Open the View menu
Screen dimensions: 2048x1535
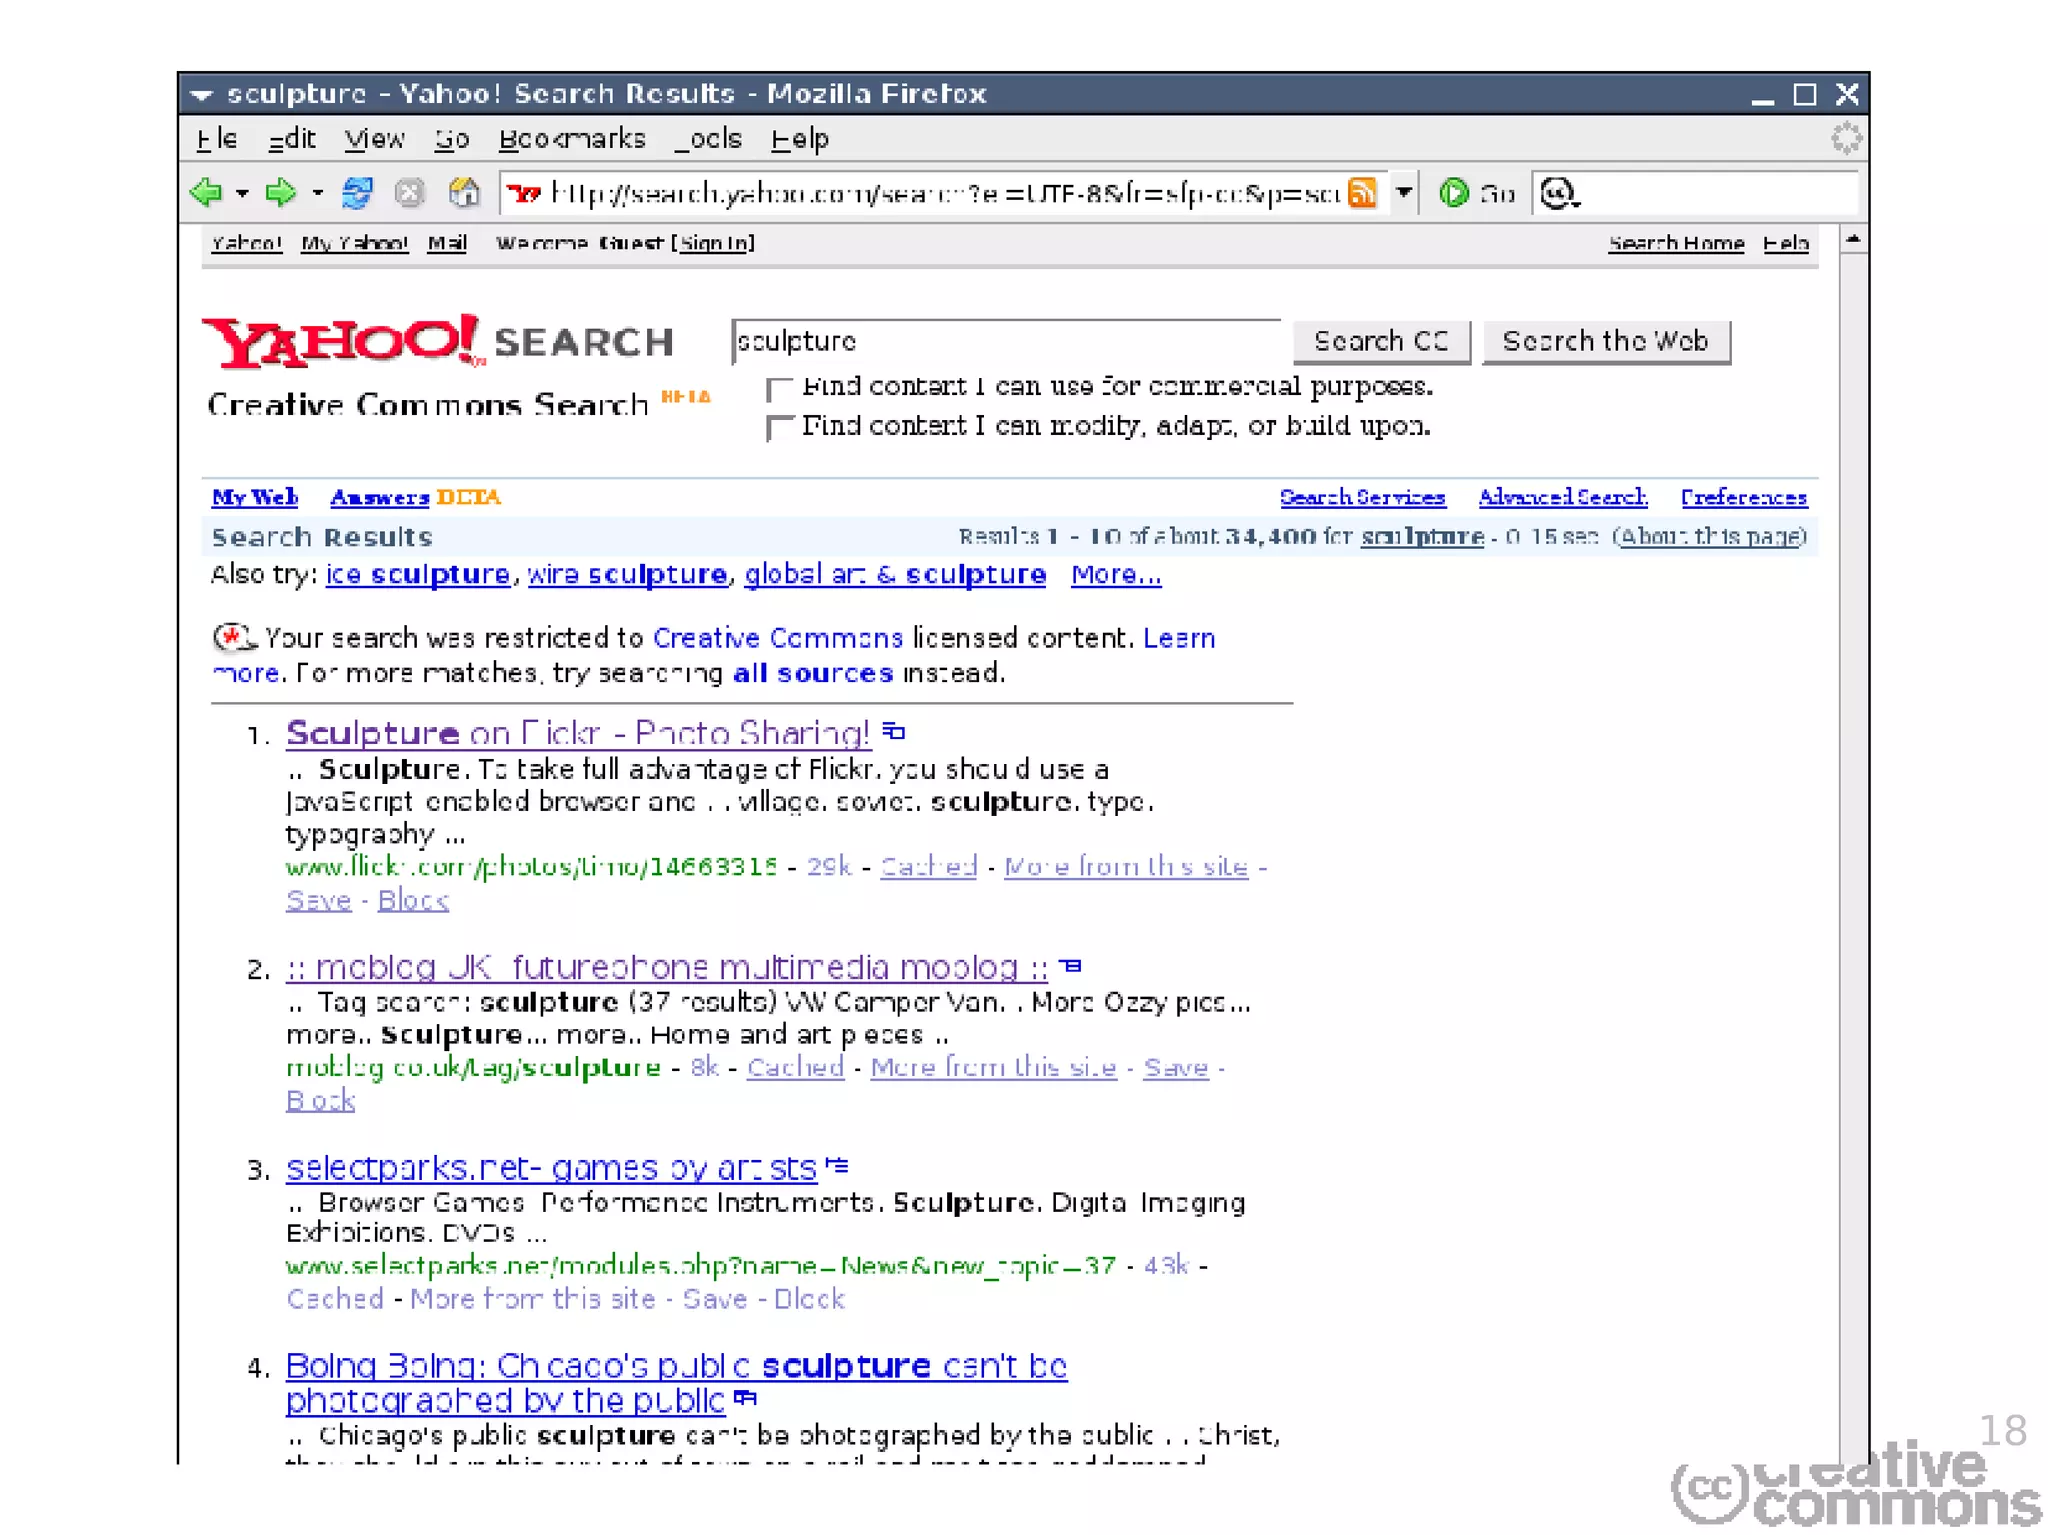click(x=374, y=139)
